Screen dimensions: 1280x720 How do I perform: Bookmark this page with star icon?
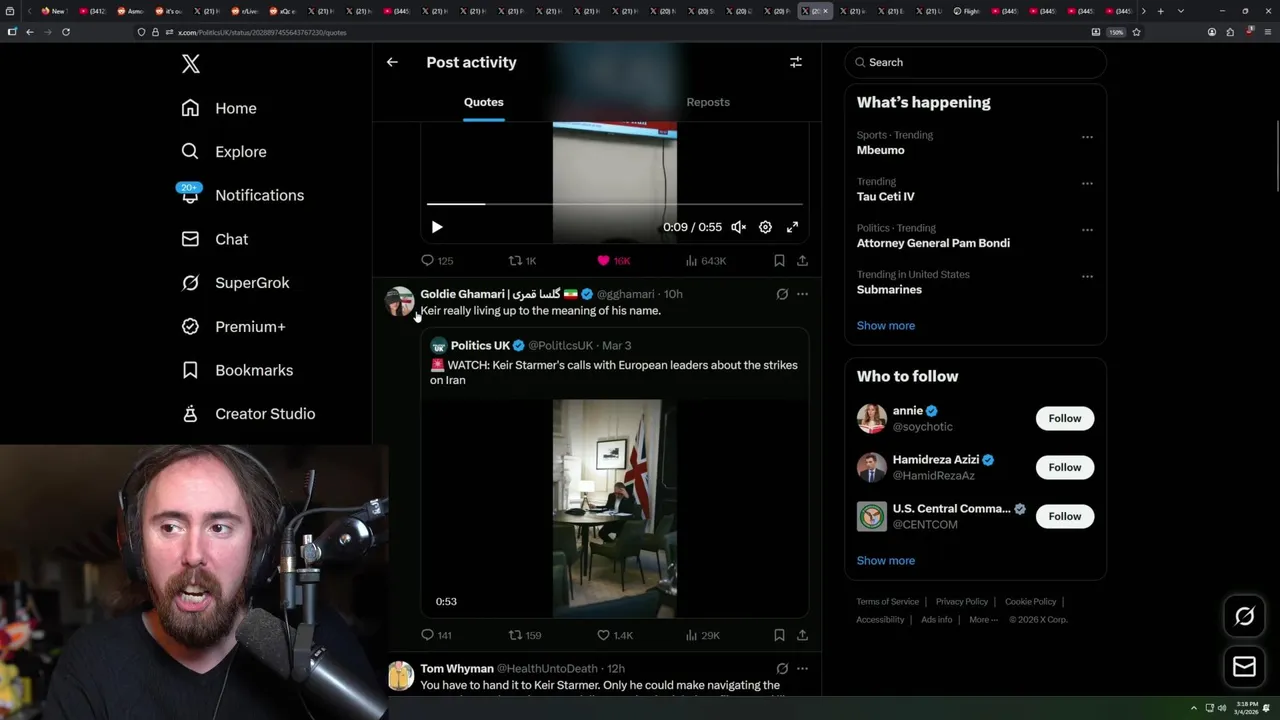(1136, 32)
